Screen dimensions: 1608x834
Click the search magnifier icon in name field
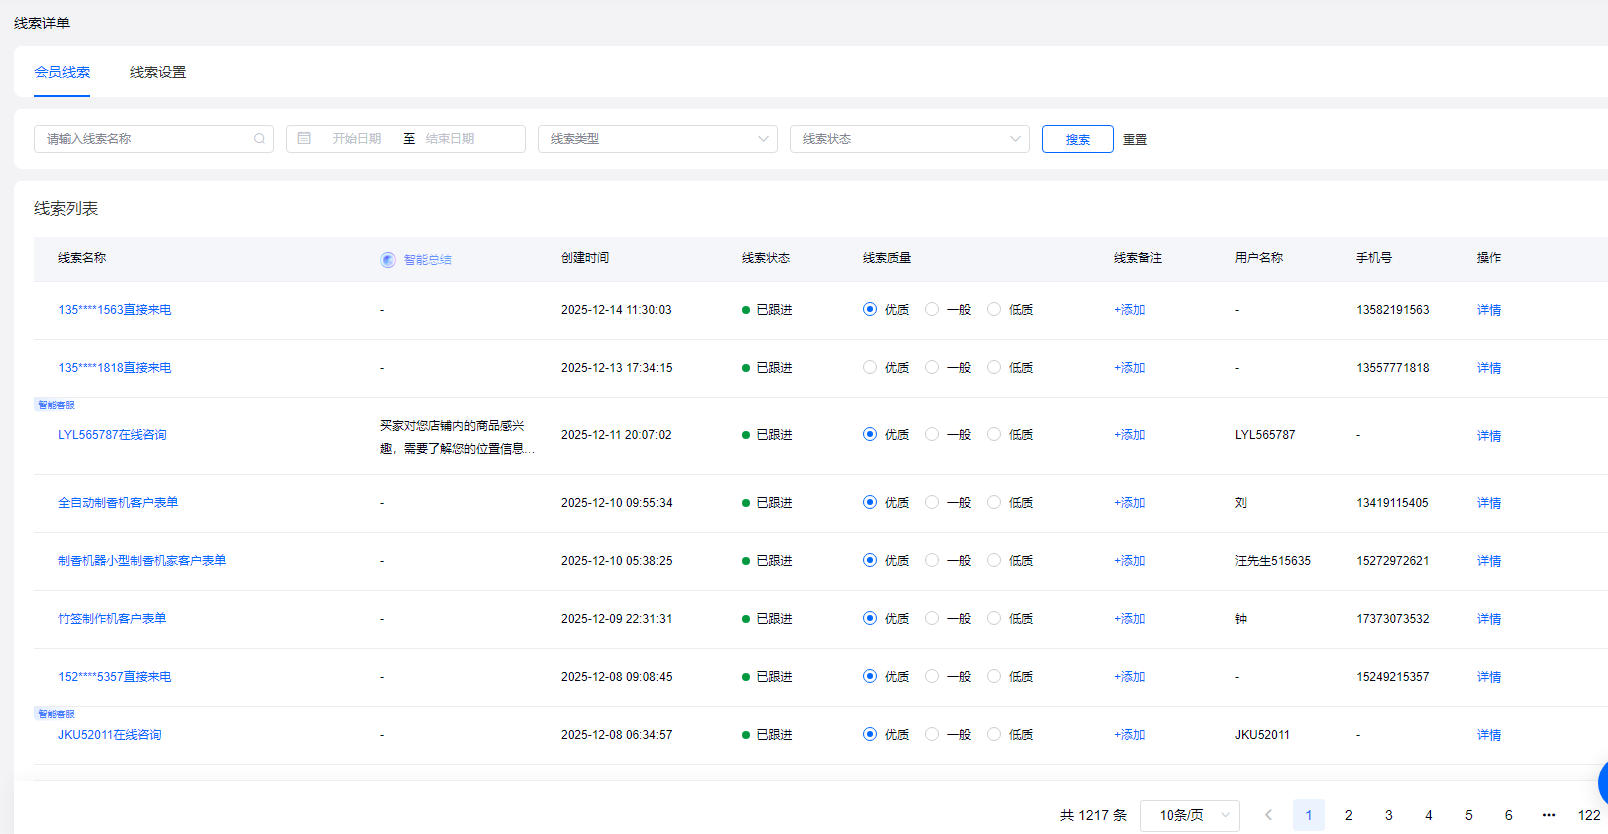[259, 139]
